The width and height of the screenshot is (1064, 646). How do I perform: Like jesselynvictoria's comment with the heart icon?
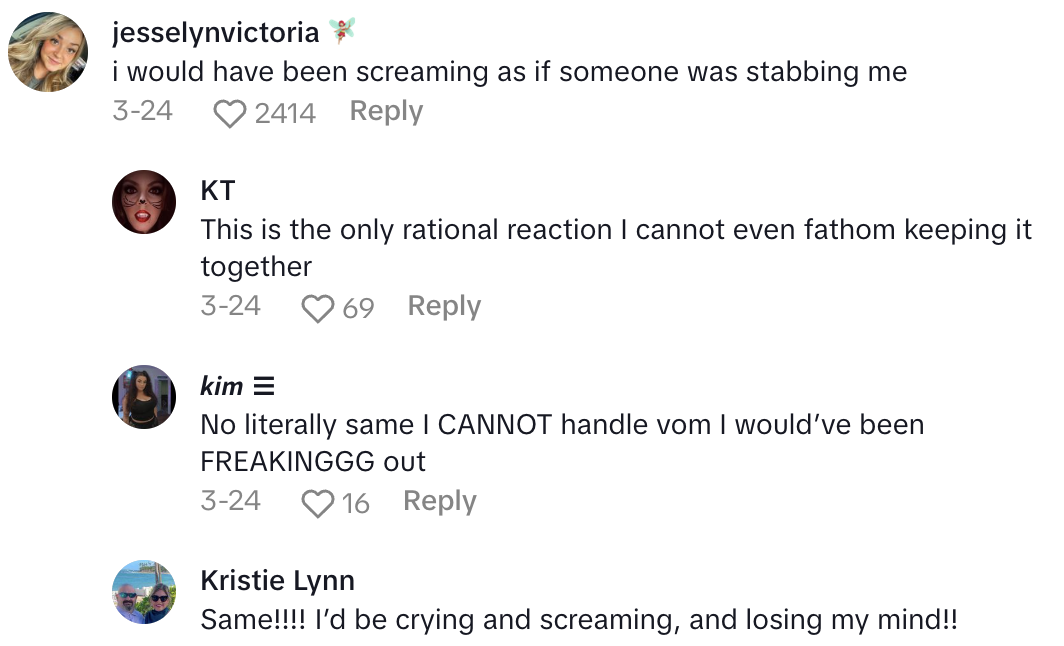tap(230, 113)
